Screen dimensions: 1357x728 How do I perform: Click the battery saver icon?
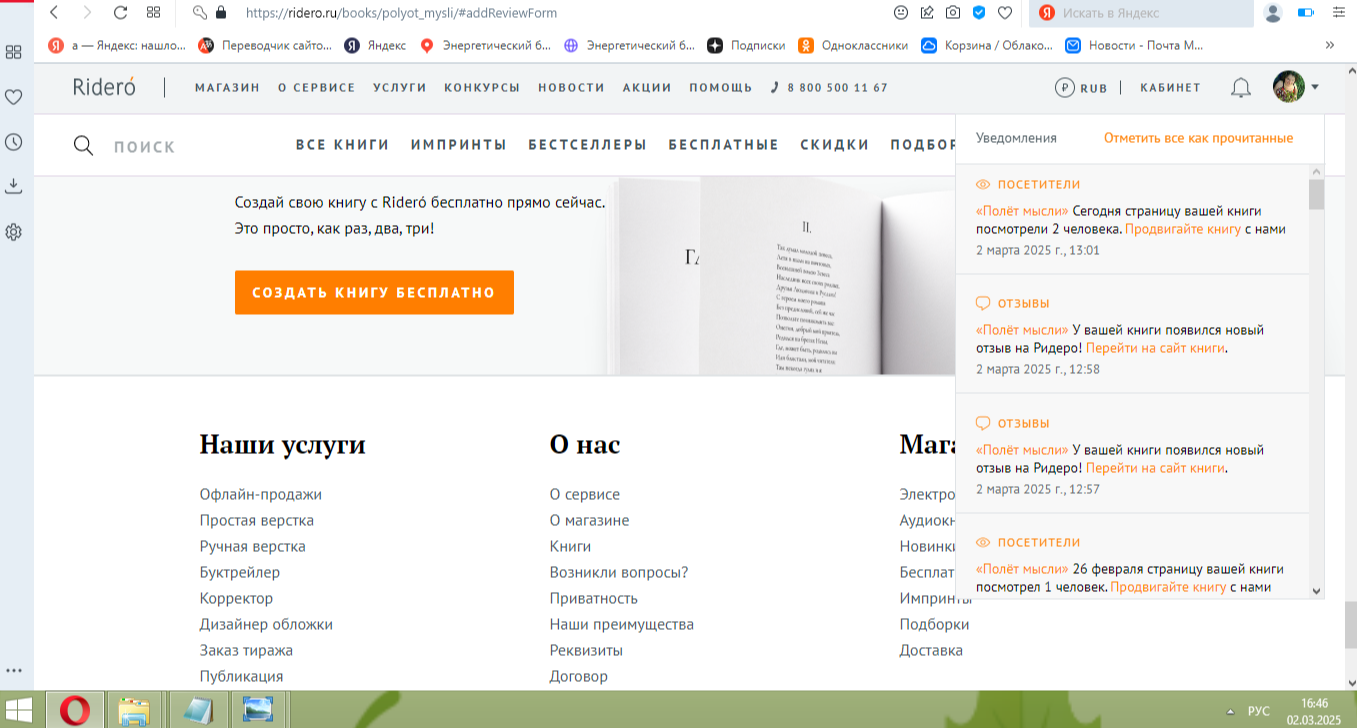point(1305,13)
